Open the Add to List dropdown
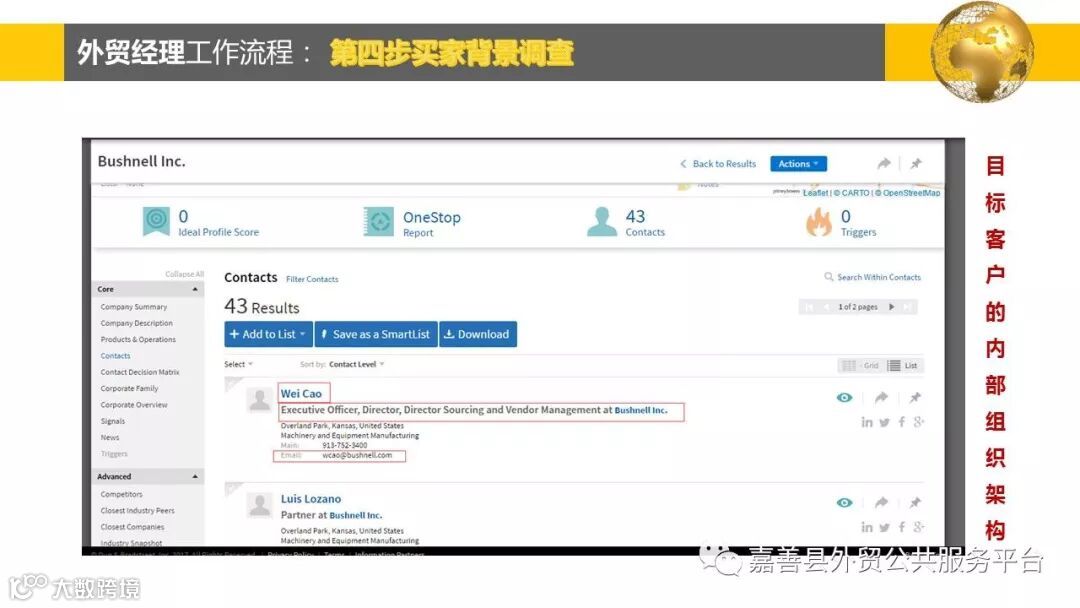This screenshot has width=1080, height=608. (268, 334)
